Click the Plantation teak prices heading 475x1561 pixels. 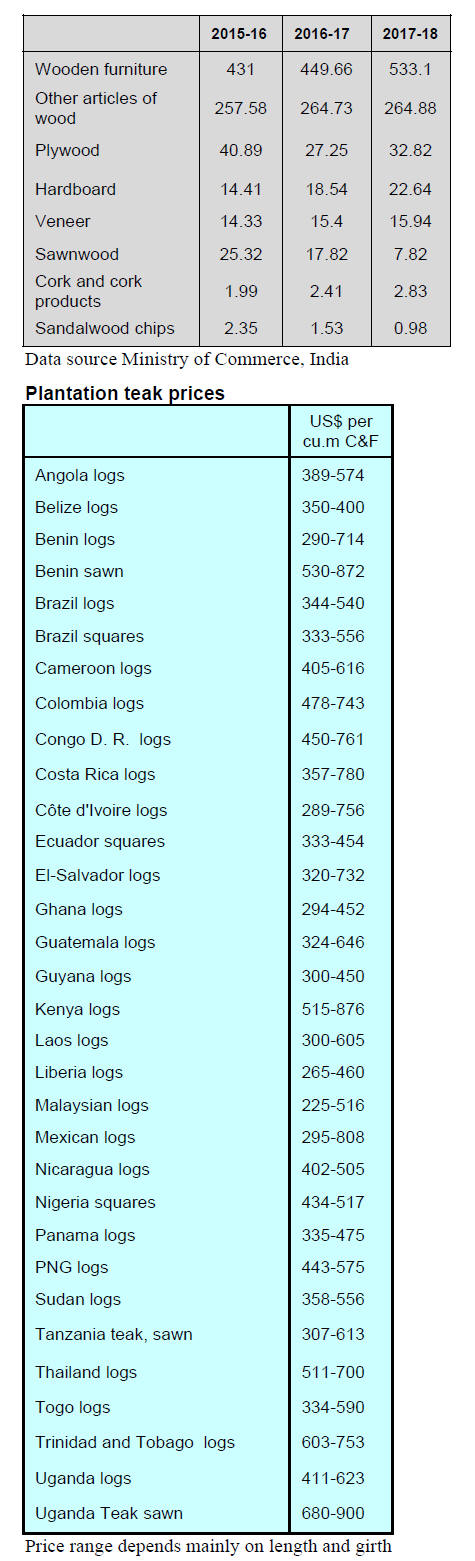pos(125,394)
